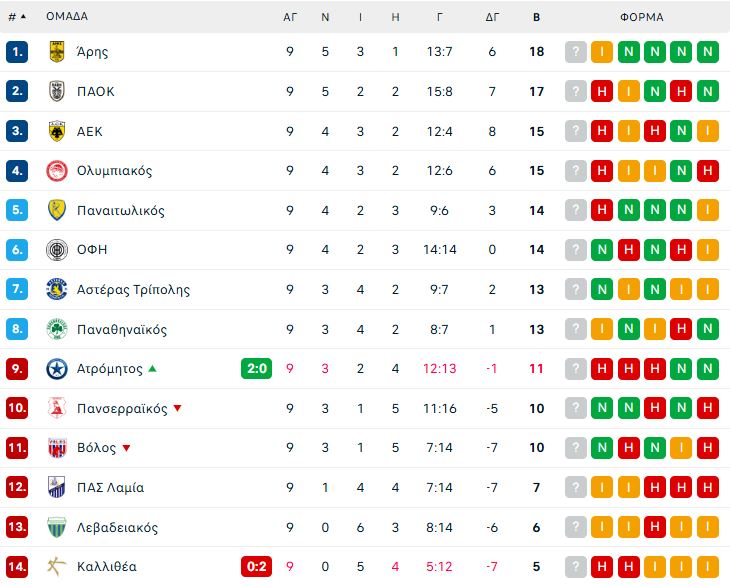The height and width of the screenshot is (586, 730).
Task: Open the Αστέρας Τρίπολης team link
Action: coord(133,290)
